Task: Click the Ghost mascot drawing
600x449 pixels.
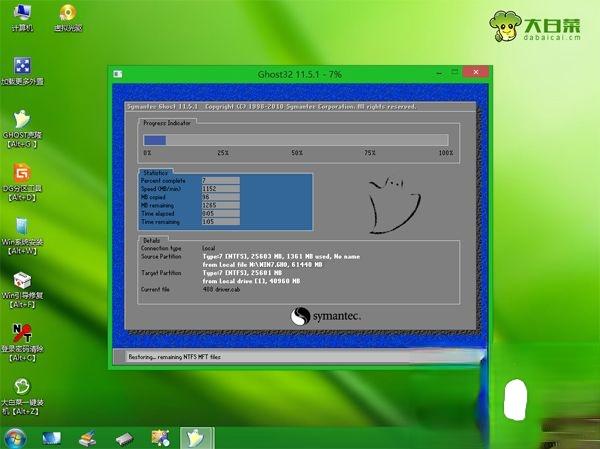Action: [x=394, y=205]
